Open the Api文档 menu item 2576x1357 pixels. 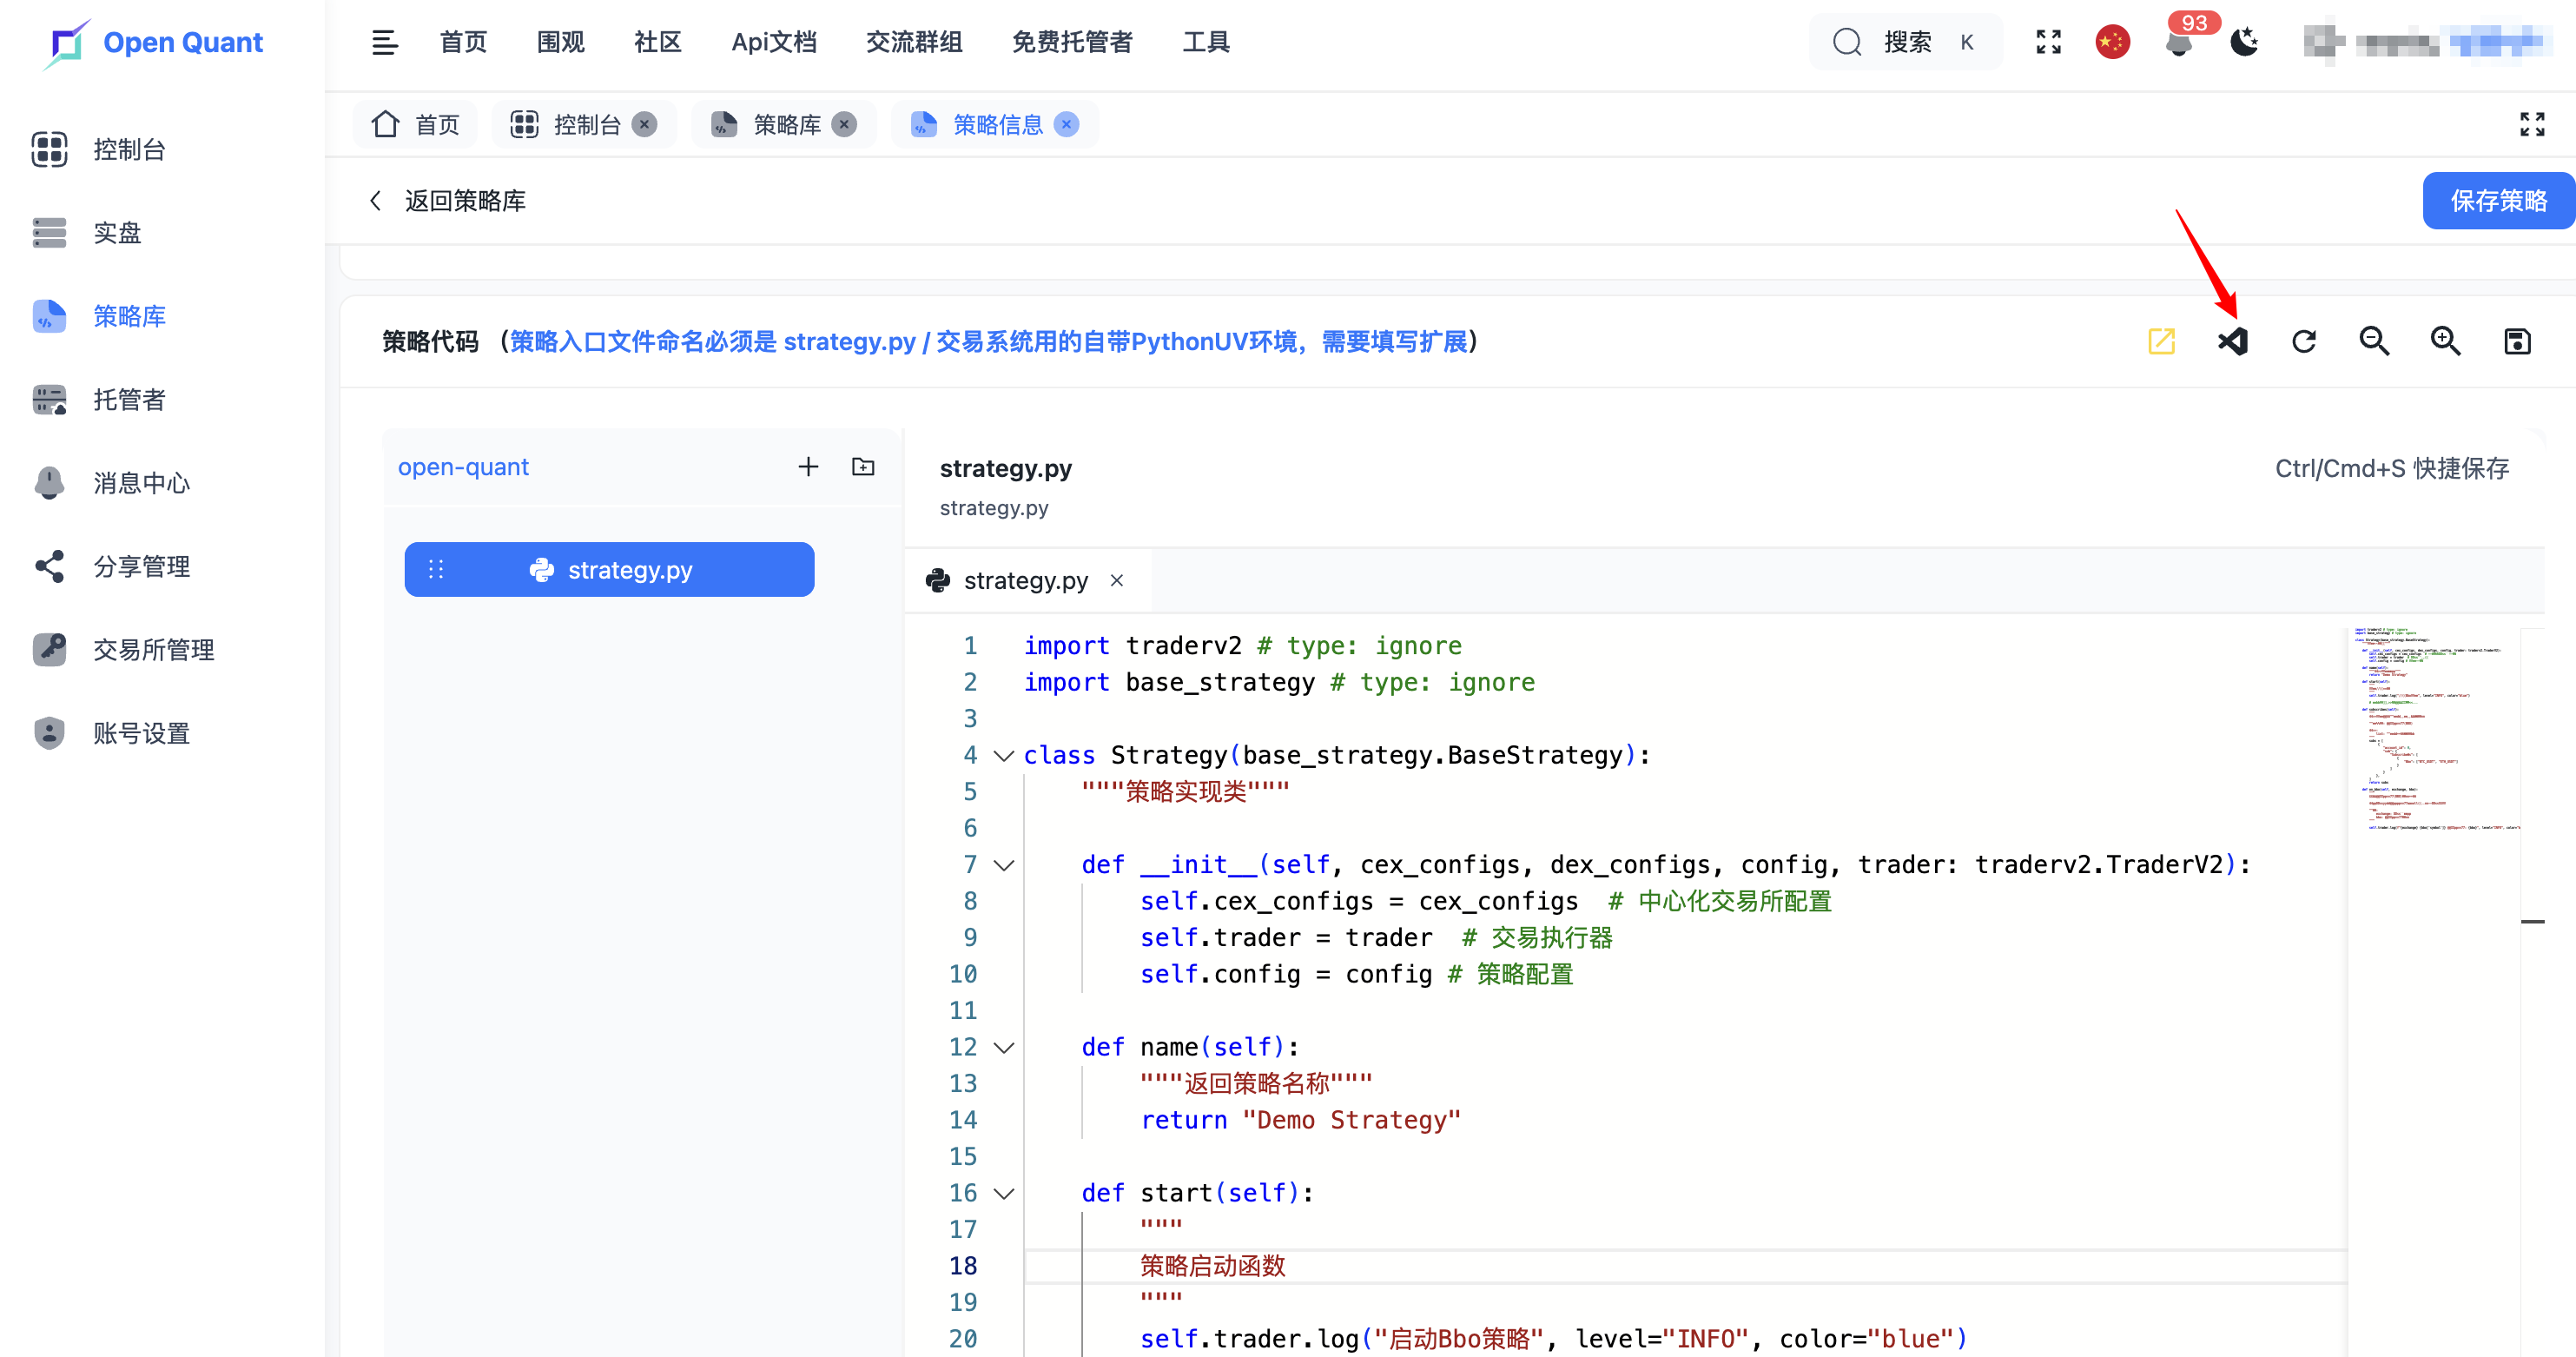coord(774,42)
